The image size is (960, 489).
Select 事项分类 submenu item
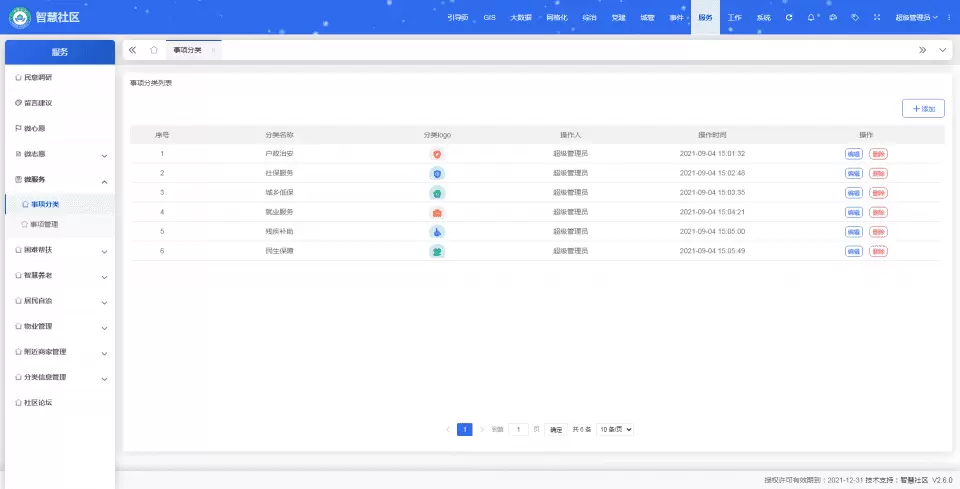point(59,204)
